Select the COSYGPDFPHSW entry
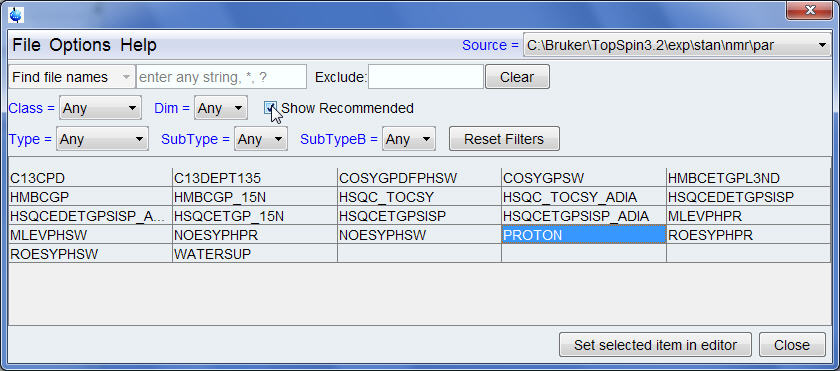The image size is (840, 371). coord(419,178)
